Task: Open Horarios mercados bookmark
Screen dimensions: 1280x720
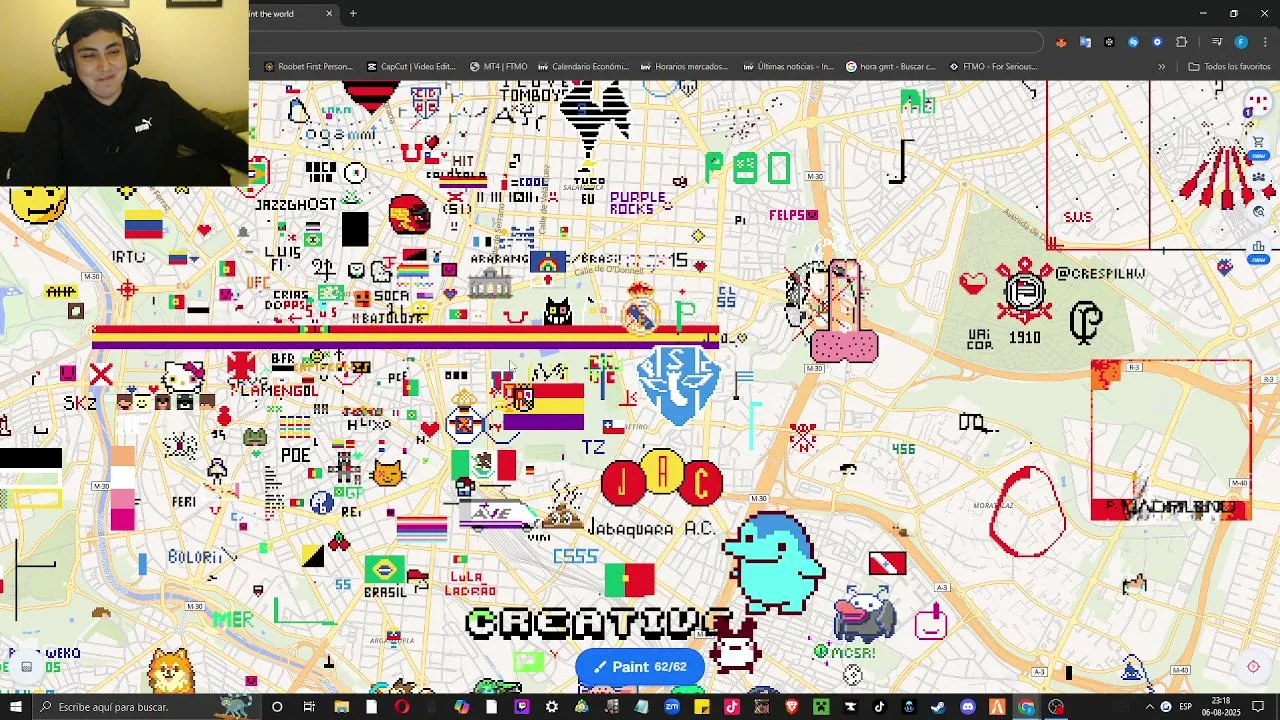Action: coord(685,67)
